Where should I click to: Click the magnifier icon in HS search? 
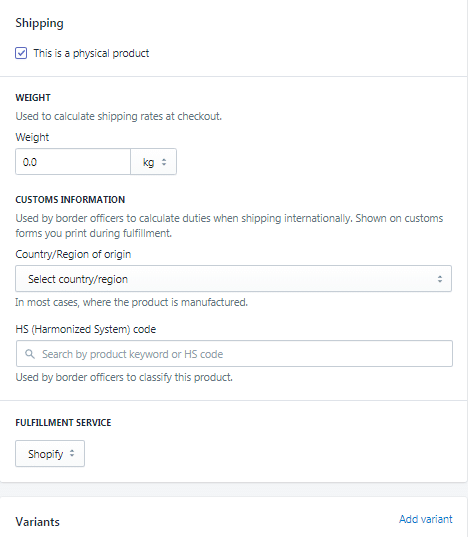click(30, 354)
